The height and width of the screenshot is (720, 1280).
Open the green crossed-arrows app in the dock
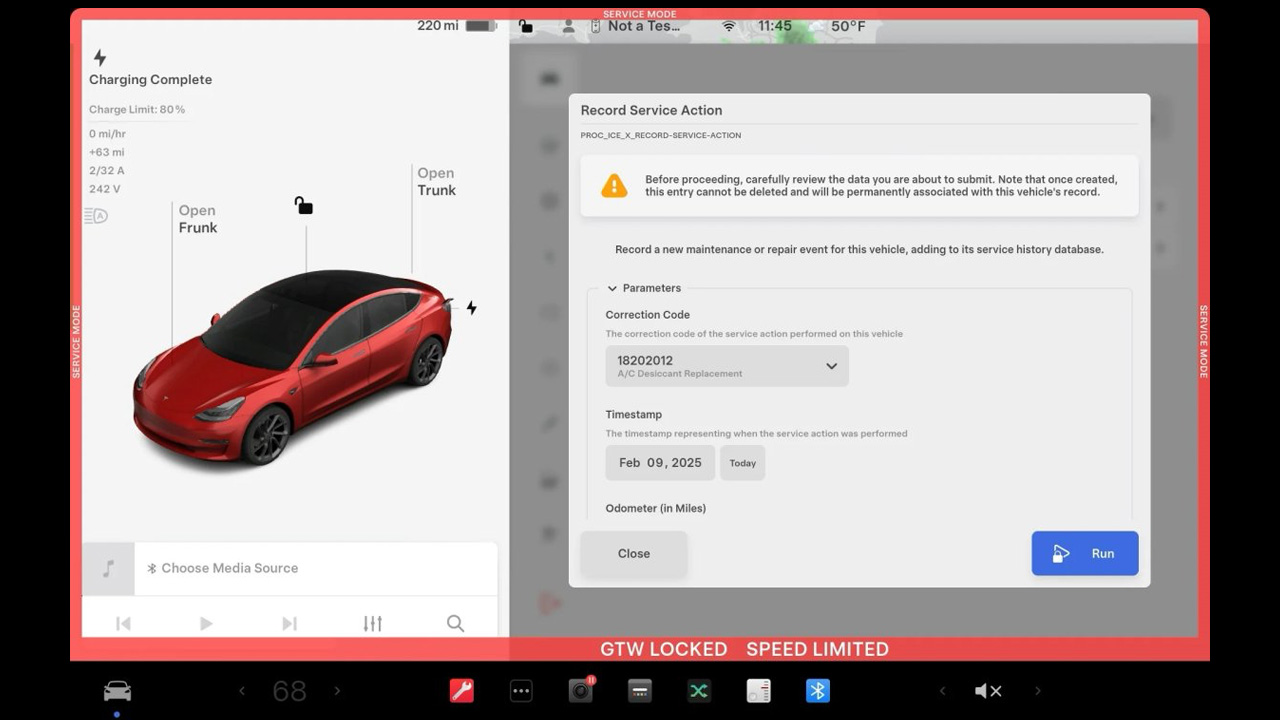pyautogui.click(x=699, y=691)
